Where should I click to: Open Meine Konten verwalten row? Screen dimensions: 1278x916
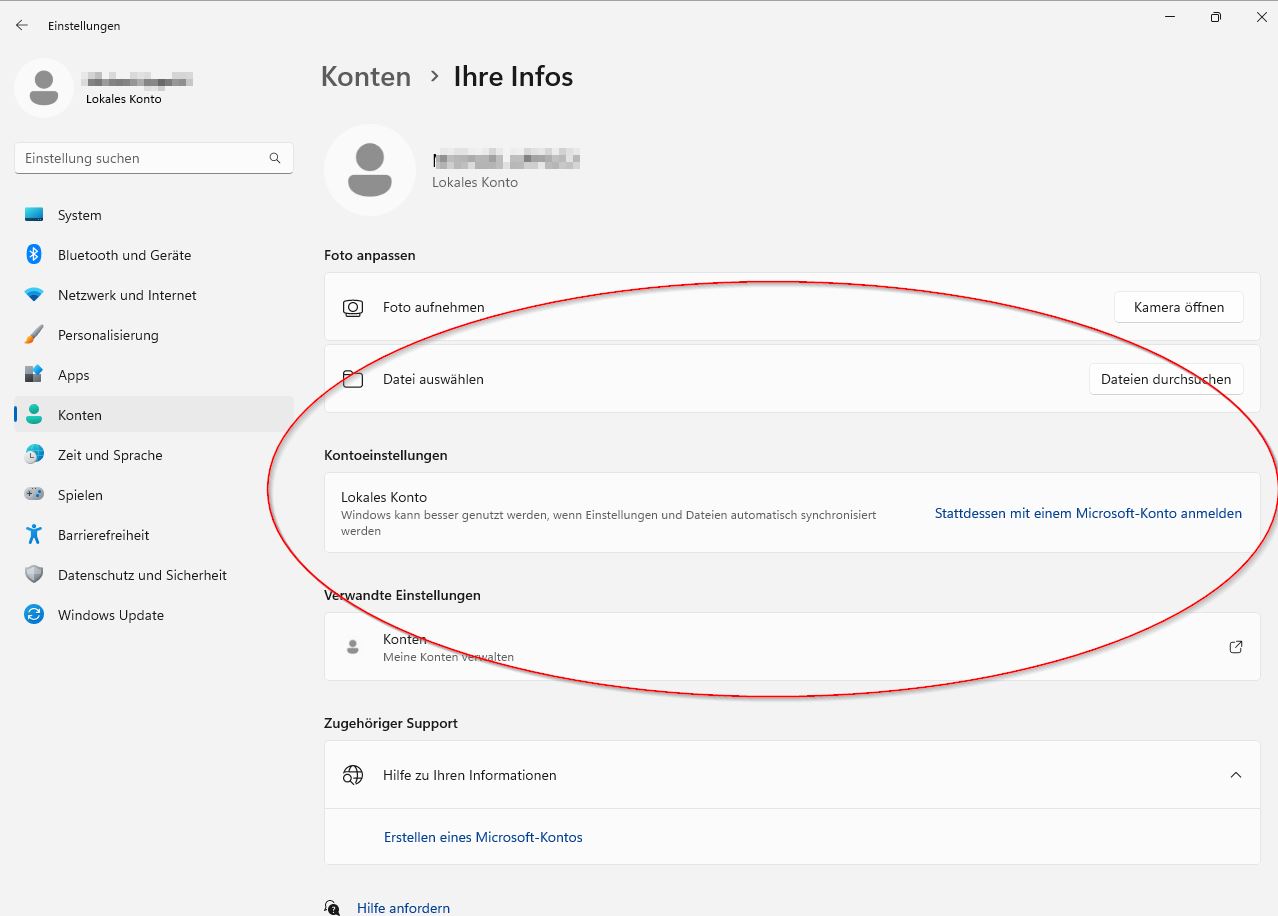tap(792, 647)
